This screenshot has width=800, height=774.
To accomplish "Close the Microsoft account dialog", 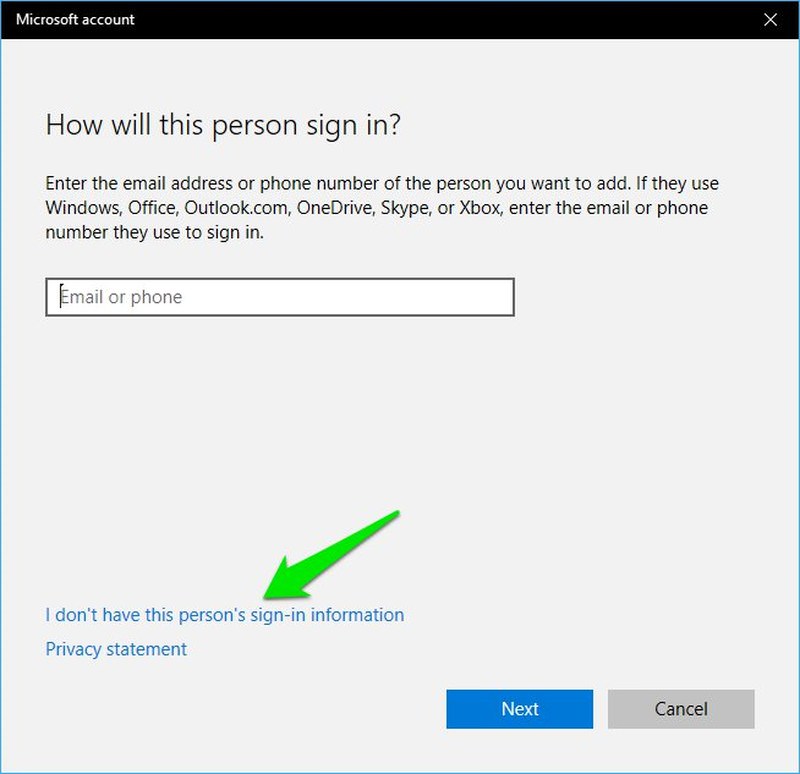I will pos(770,19).
